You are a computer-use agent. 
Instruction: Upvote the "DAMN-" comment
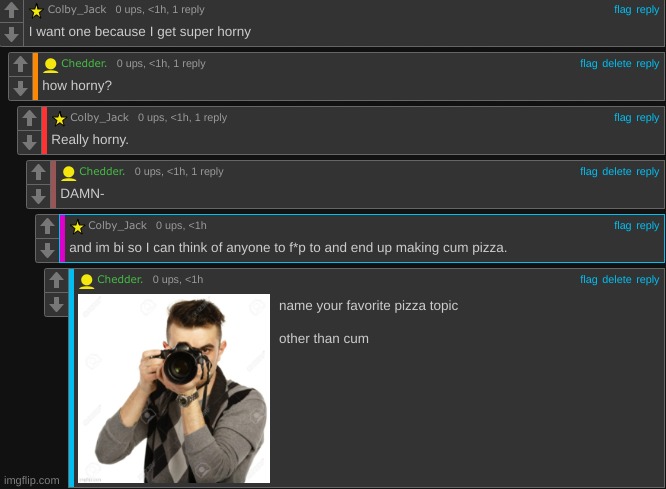click(38, 172)
